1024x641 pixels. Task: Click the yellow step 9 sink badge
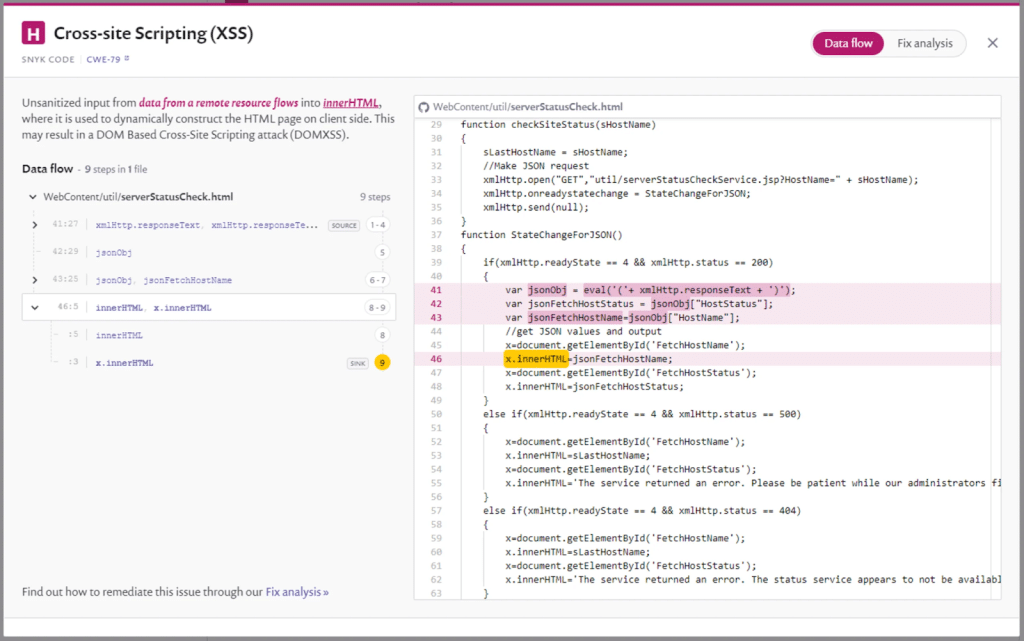tap(382, 363)
